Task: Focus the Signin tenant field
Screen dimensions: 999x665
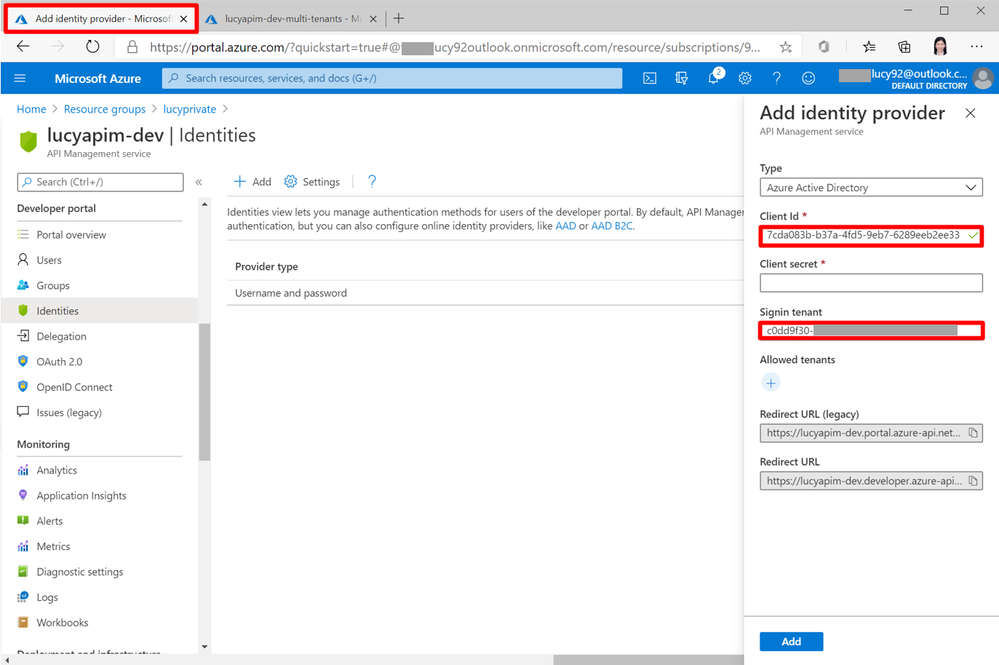Action: pos(871,331)
